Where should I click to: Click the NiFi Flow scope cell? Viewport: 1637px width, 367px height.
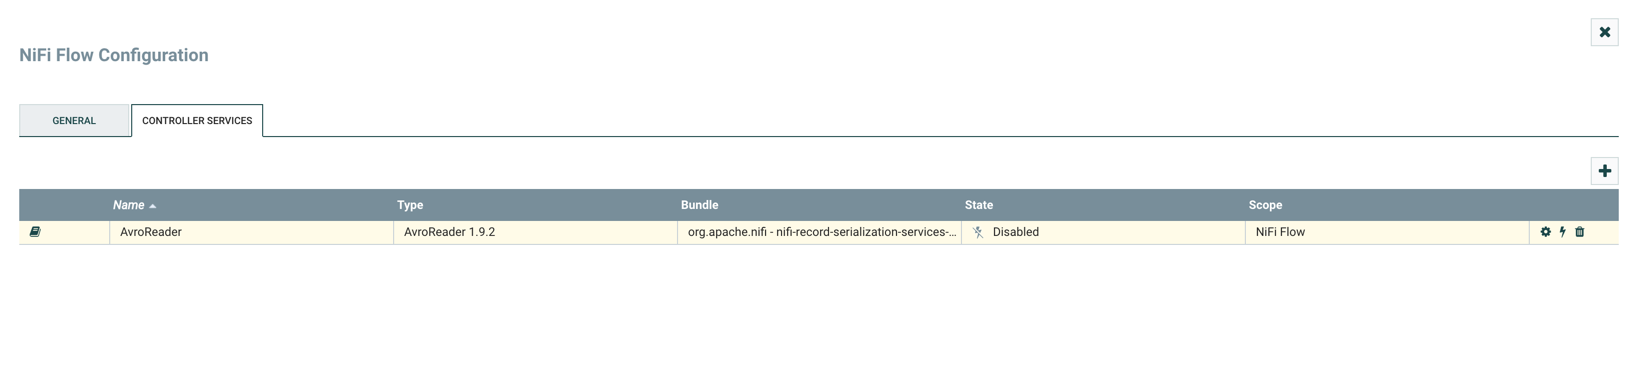point(1387,232)
